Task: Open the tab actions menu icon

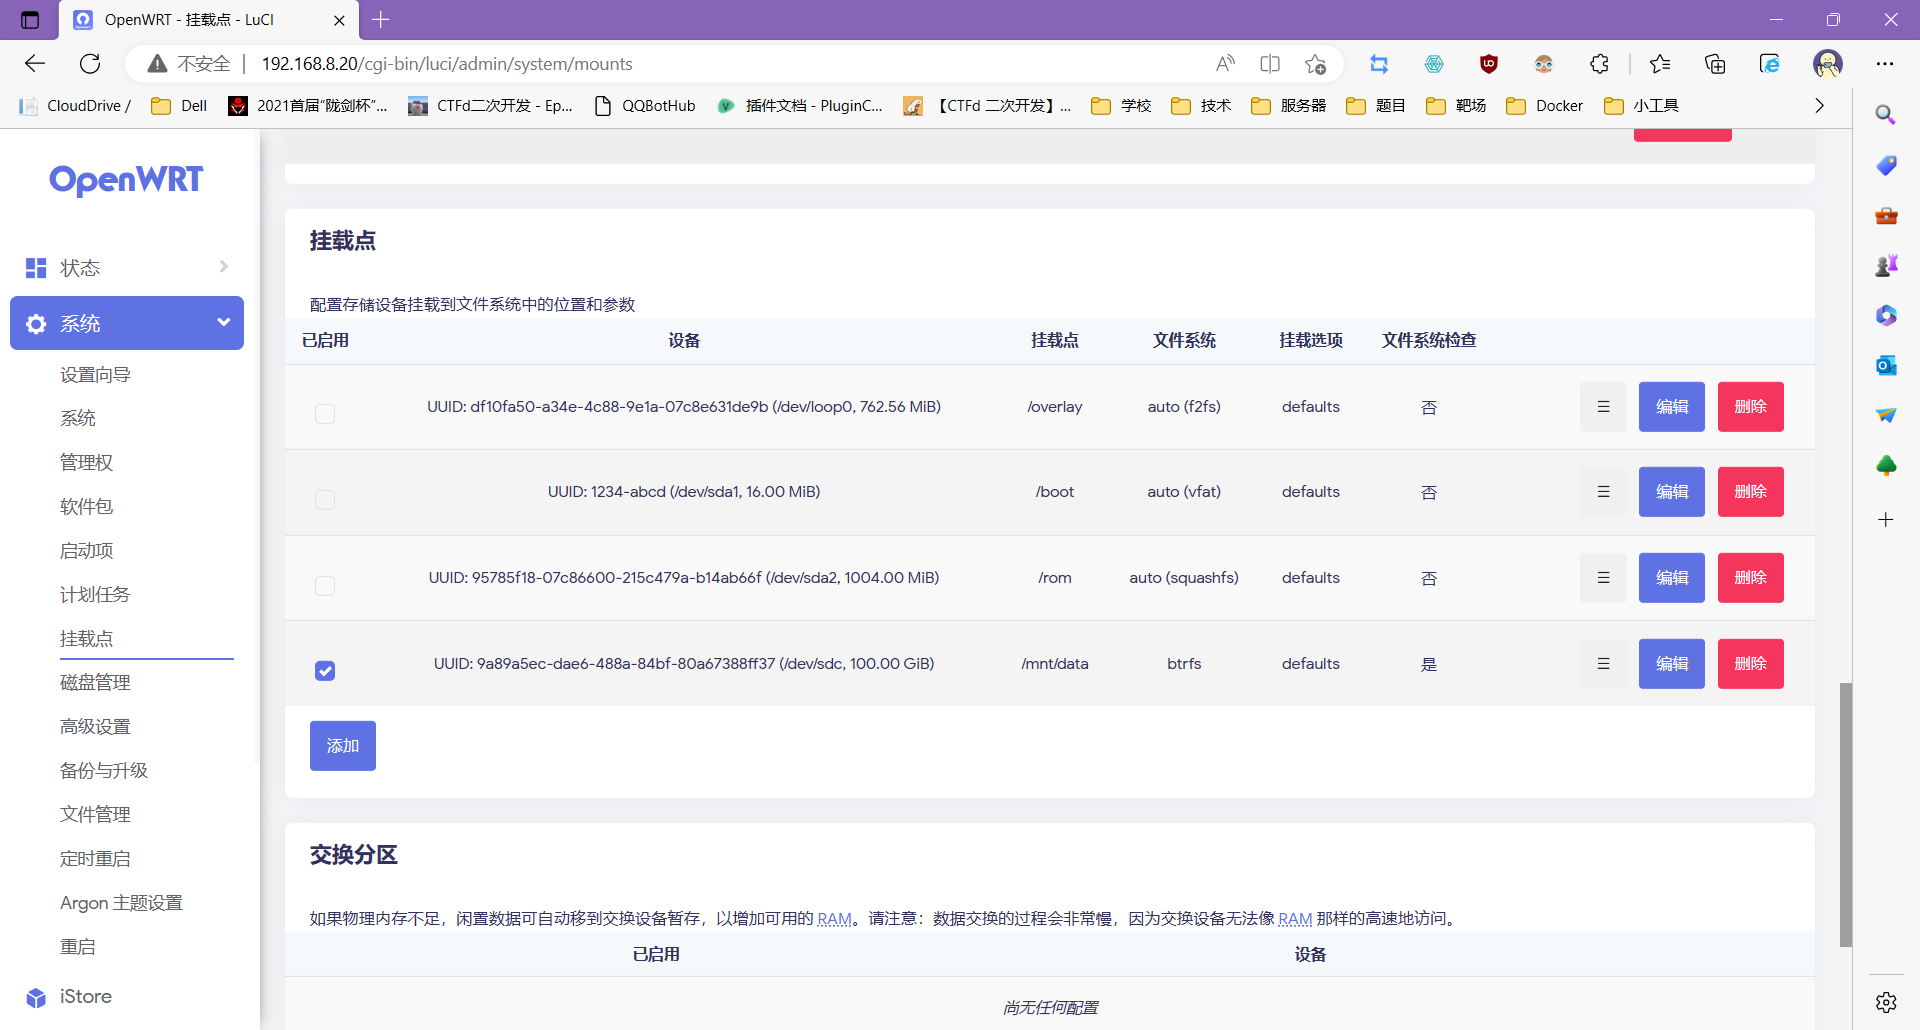Action: click(x=30, y=20)
